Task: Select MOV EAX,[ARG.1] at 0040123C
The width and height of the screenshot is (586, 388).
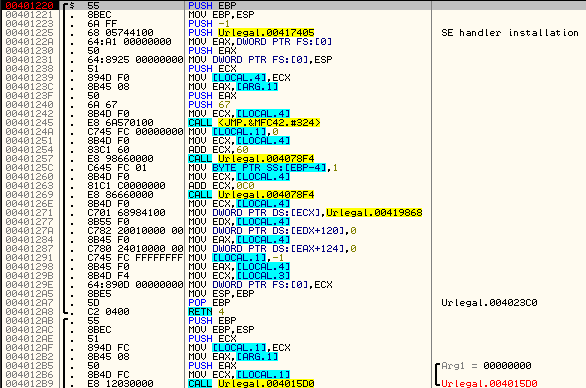Action: tap(233, 86)
